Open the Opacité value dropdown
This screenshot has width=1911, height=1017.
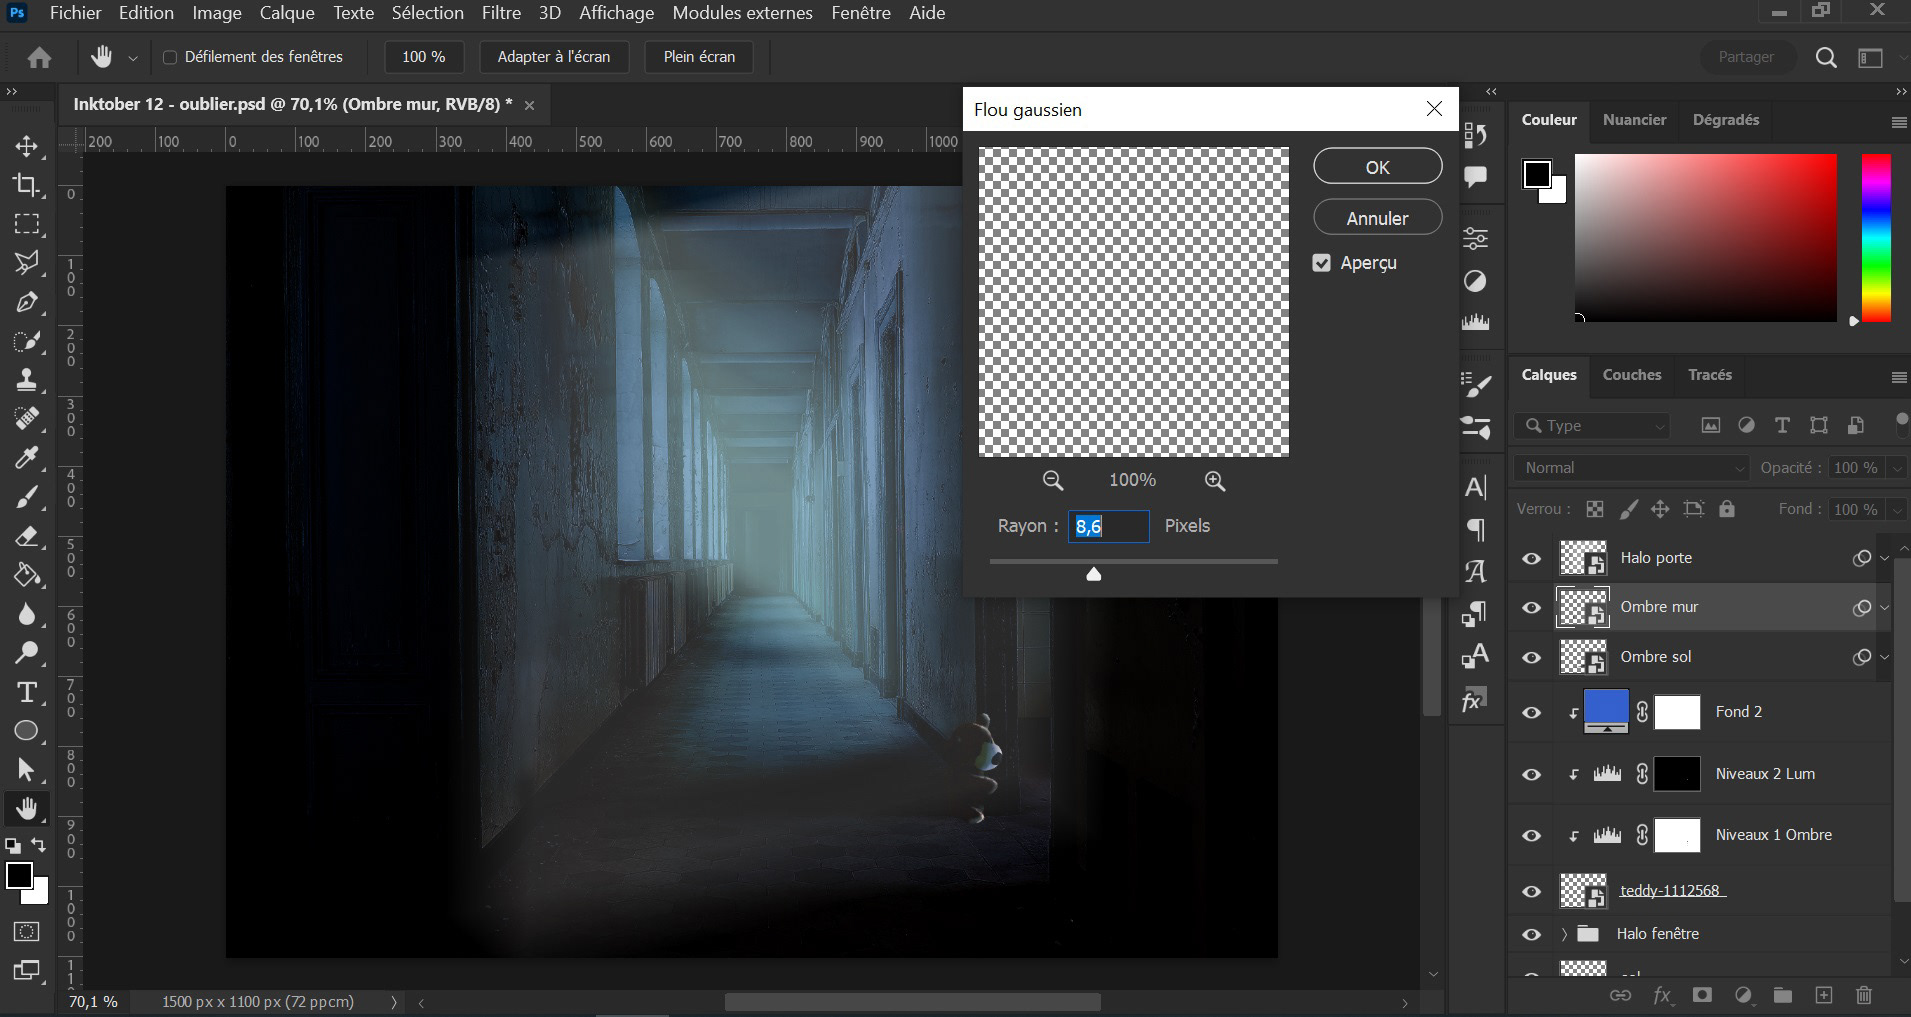tap(1897, 468)
